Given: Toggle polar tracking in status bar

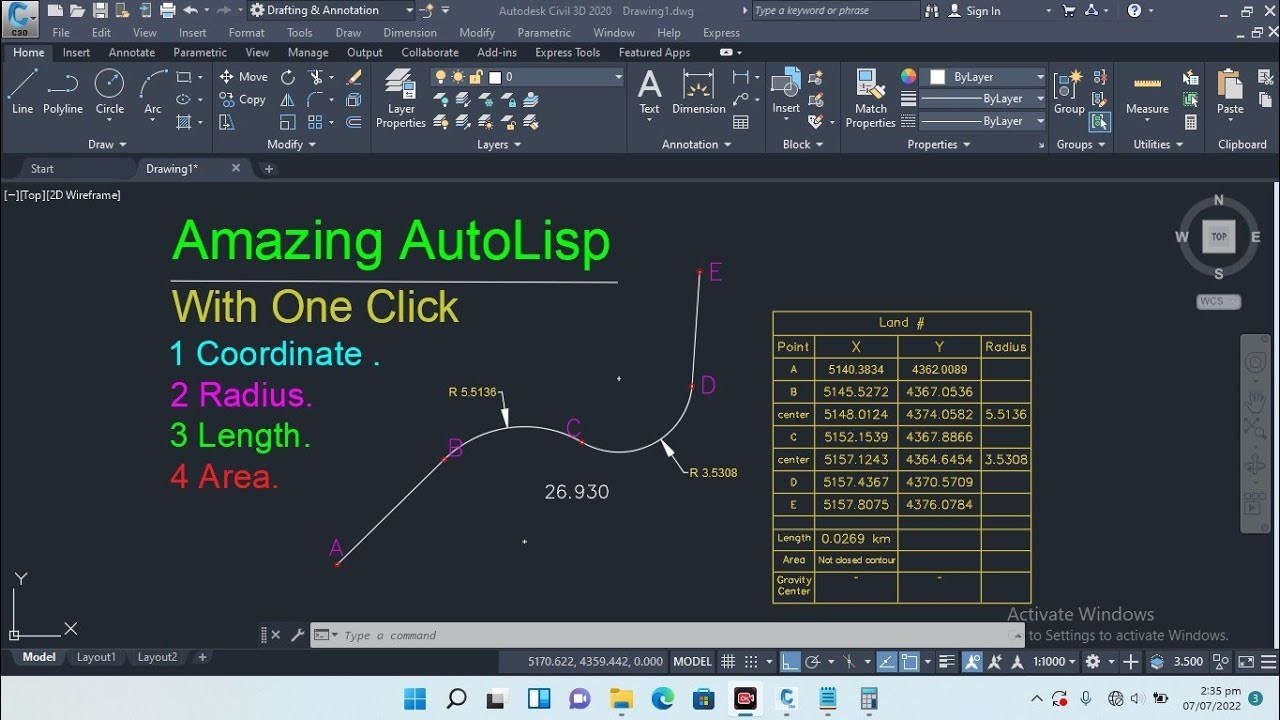Looking at the screenshot, I should tap(812, 661).
